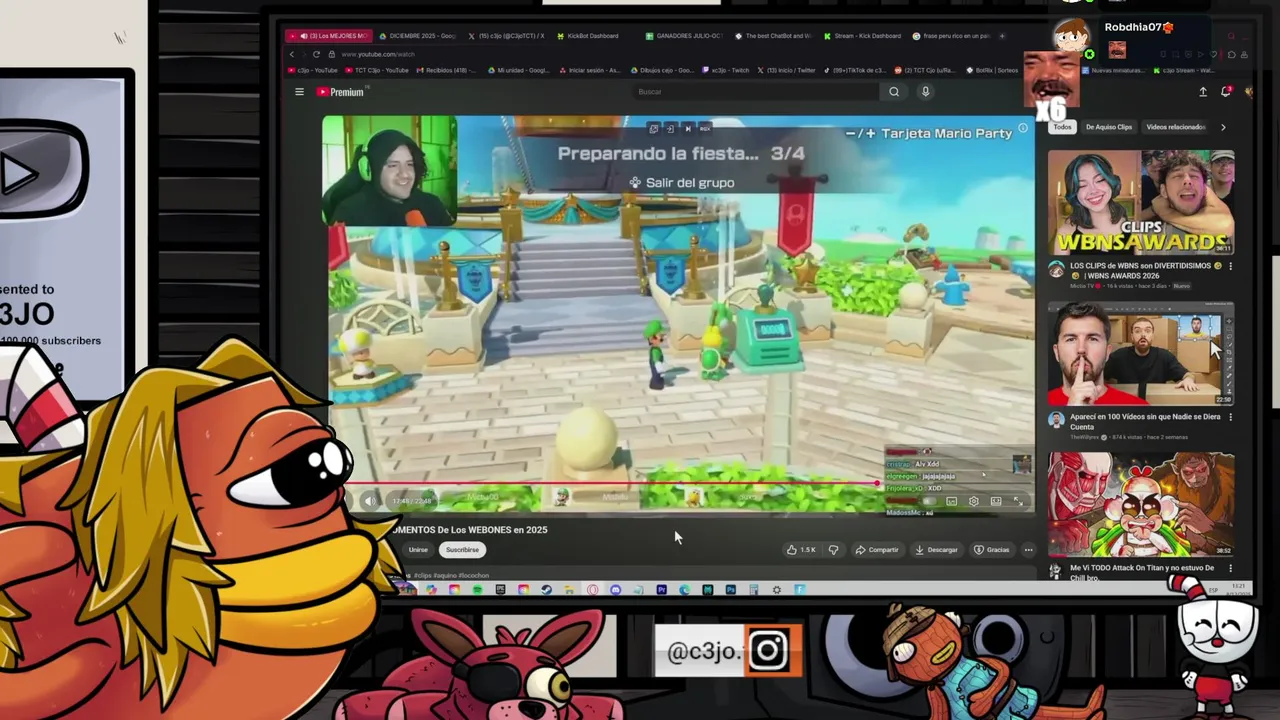Enter fullscreen on the video player

[1018, 501]
